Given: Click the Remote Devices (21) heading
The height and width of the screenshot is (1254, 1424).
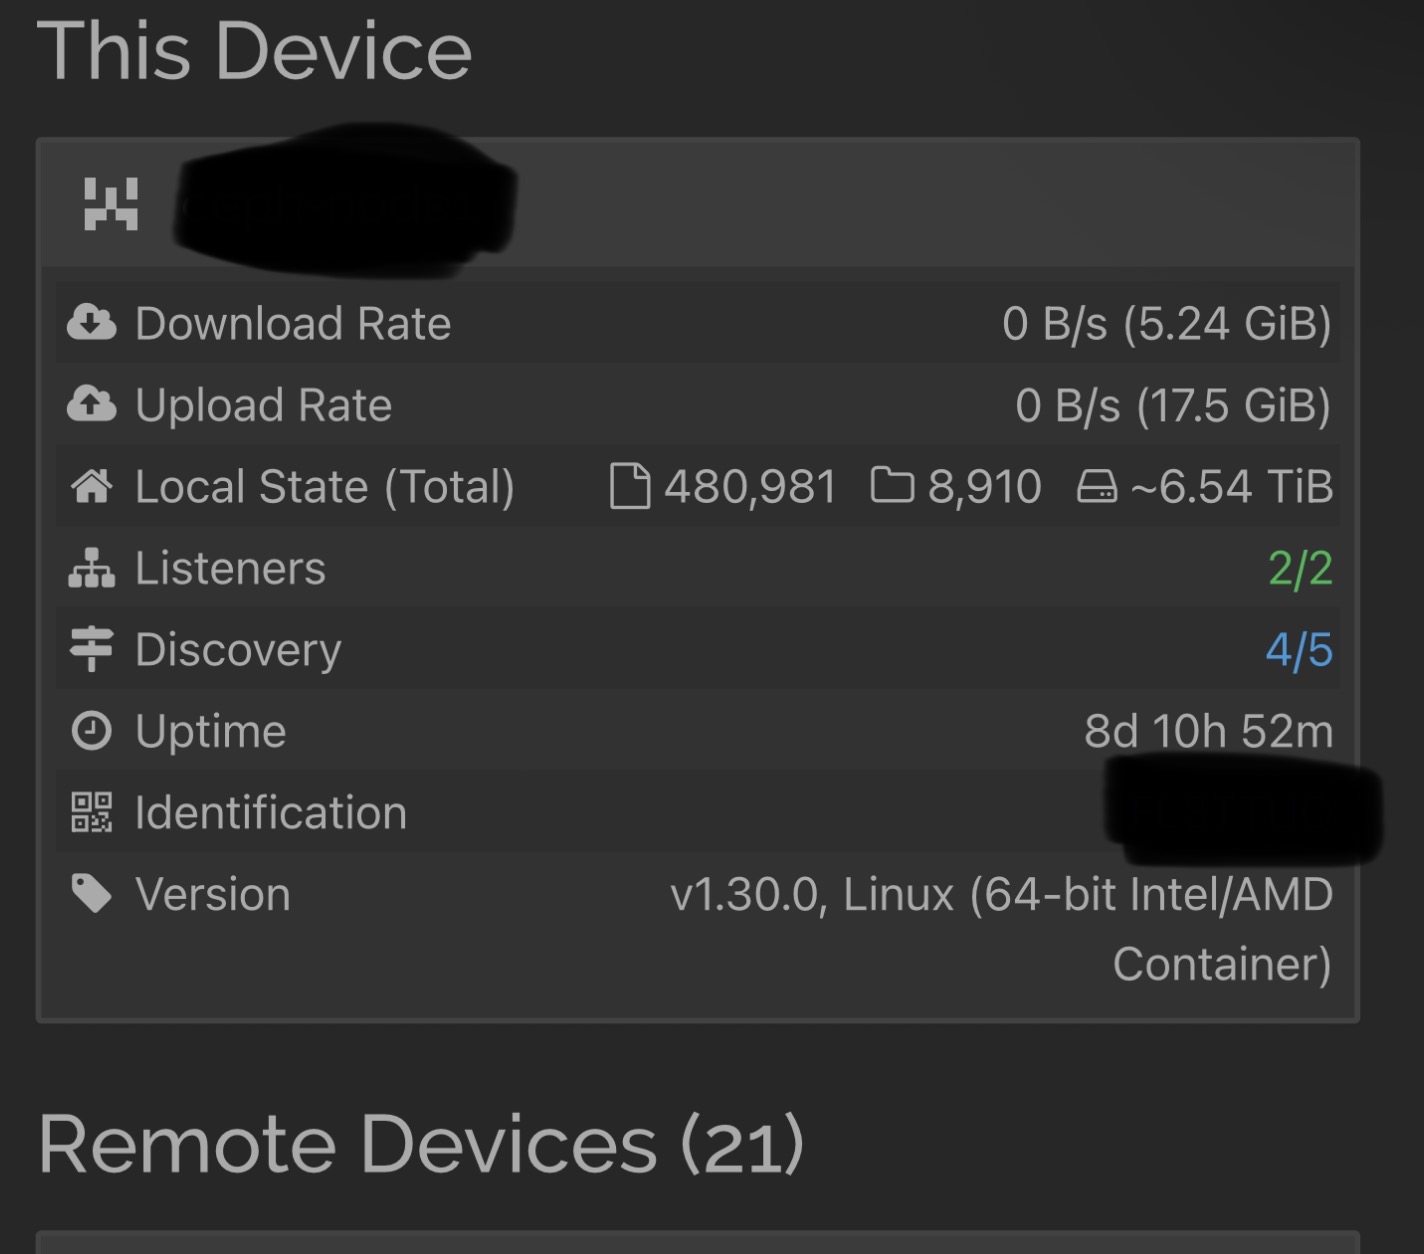Looking at the screenshot, I should (421, 1144).
